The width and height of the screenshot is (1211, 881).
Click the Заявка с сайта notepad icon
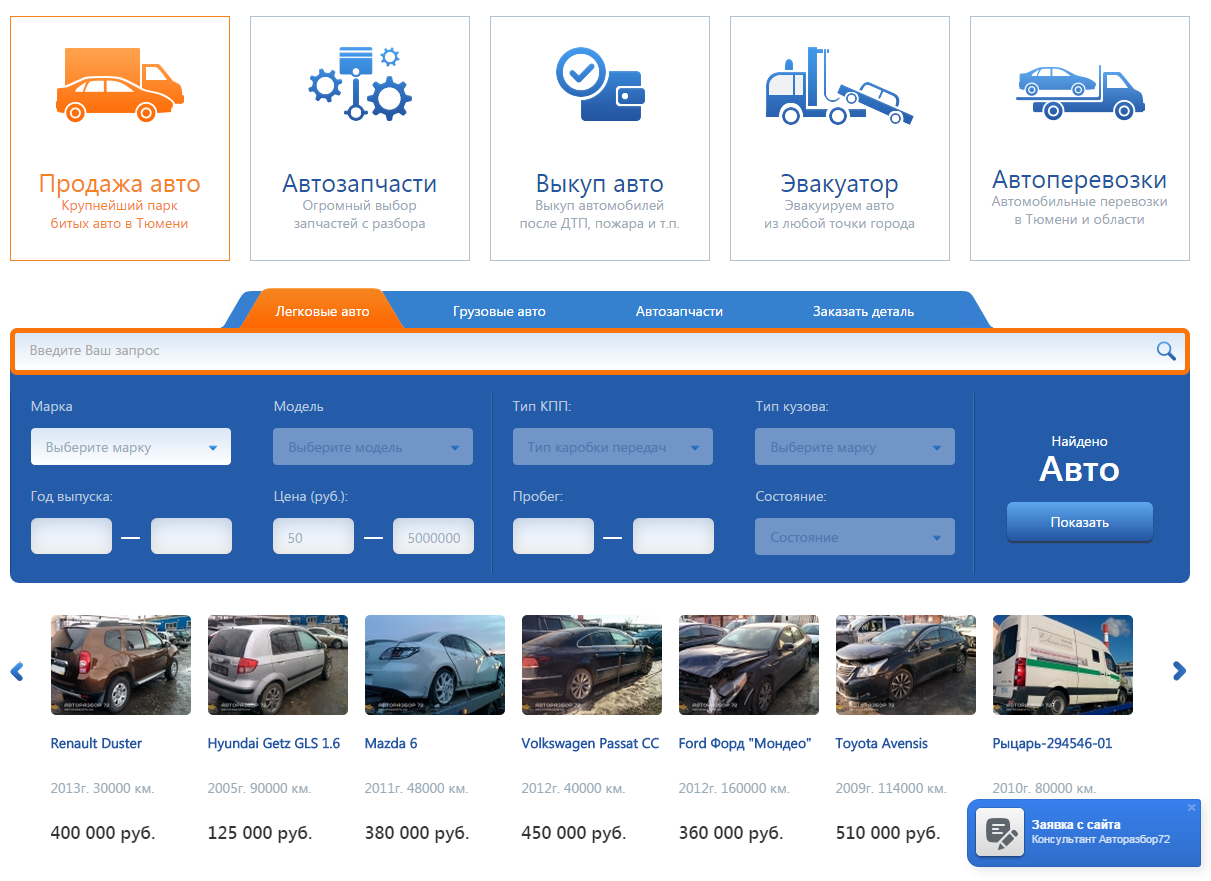(x=999, y=831)
